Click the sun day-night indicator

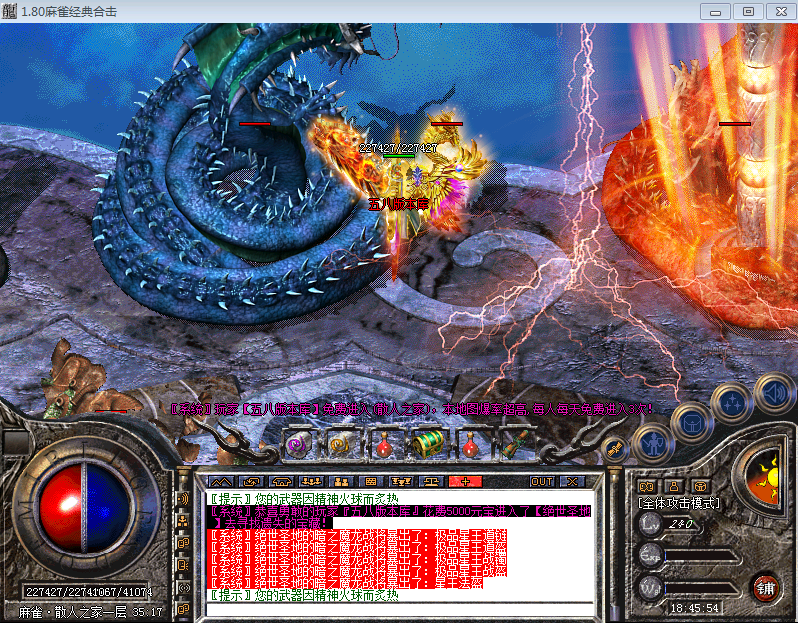768,471
